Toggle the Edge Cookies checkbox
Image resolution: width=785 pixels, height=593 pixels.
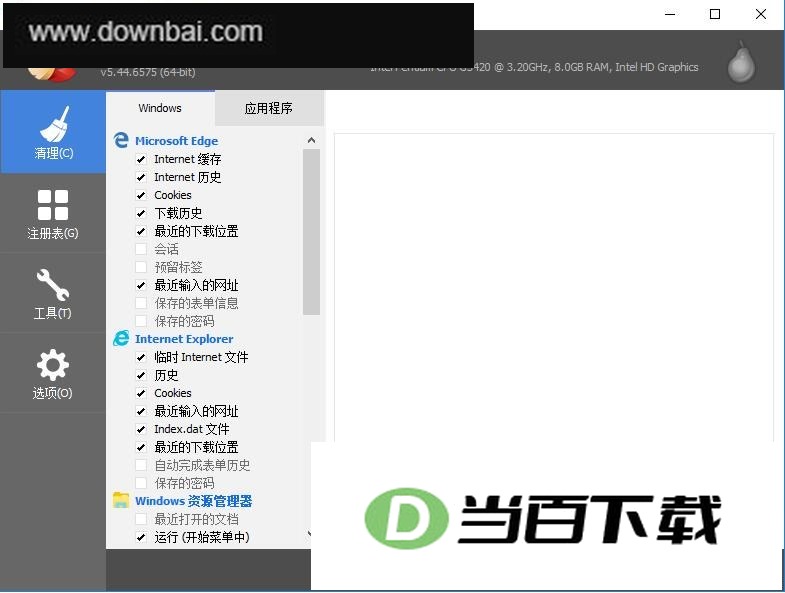(141, 195)
